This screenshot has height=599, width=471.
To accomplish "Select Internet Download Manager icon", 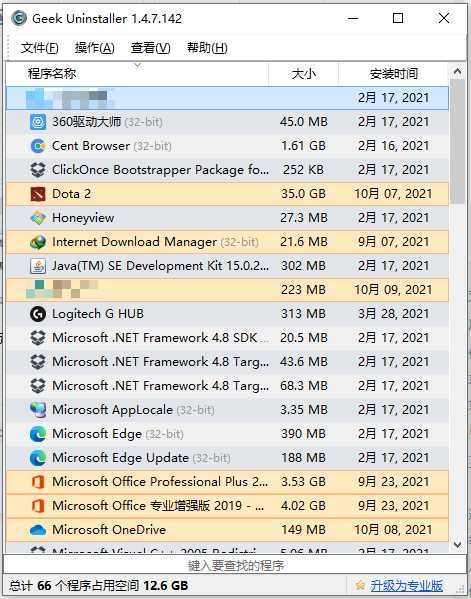I will tap(38, 242).
